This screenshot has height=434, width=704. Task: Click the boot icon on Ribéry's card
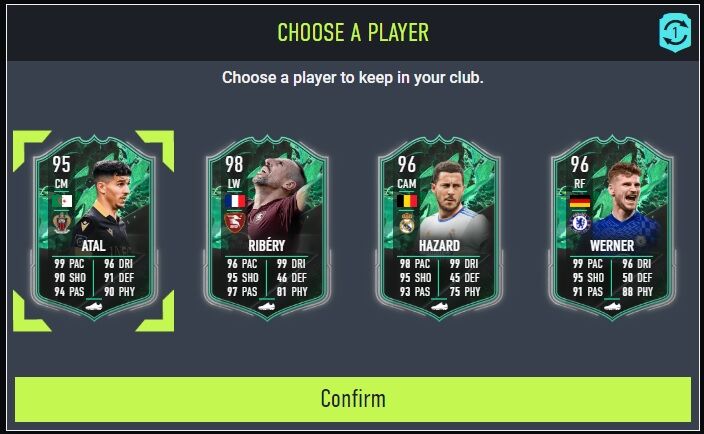point(267,307)
